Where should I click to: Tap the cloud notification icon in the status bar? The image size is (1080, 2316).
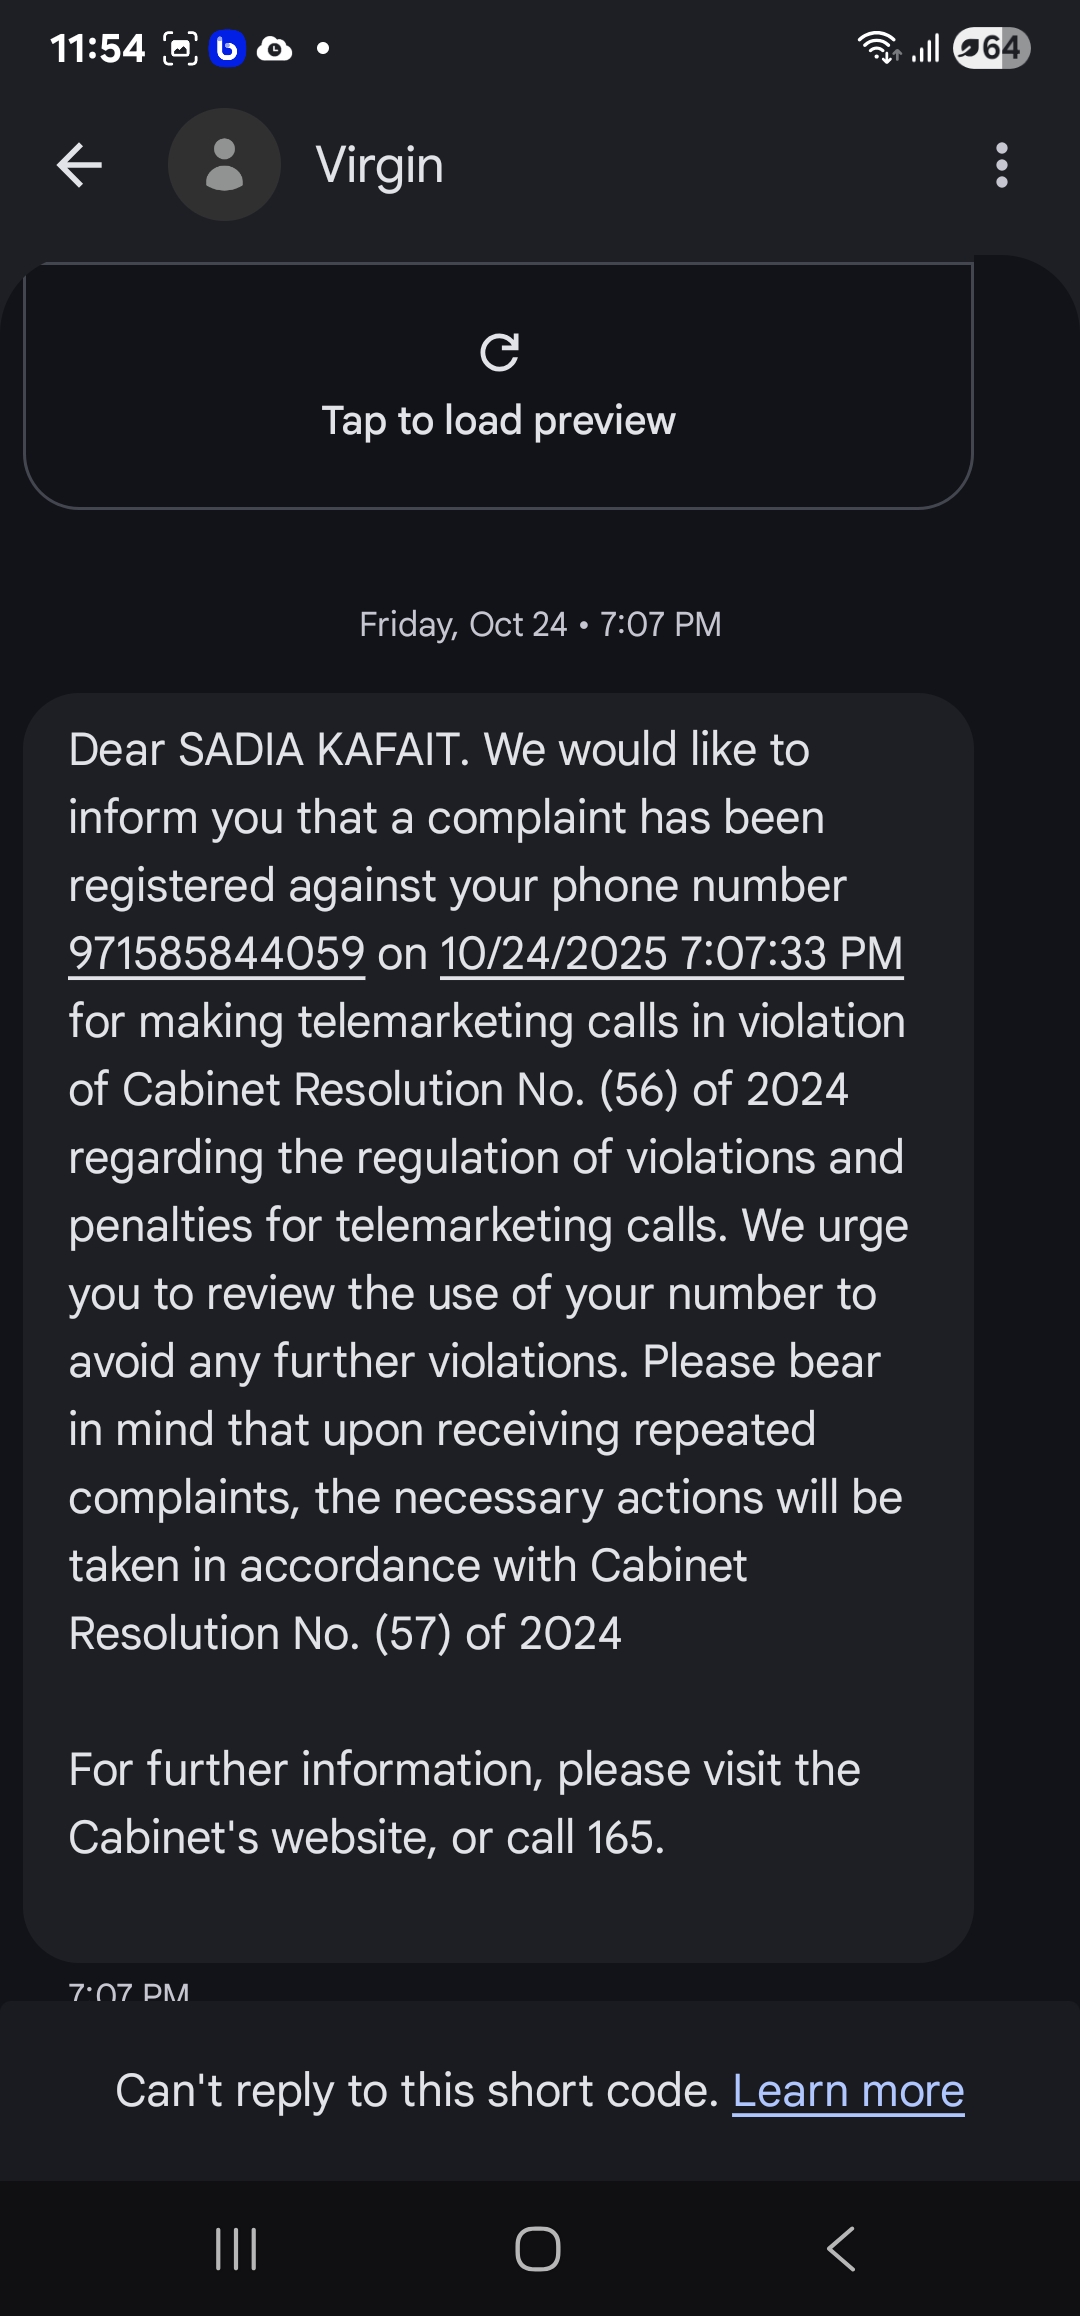(274, 48)
